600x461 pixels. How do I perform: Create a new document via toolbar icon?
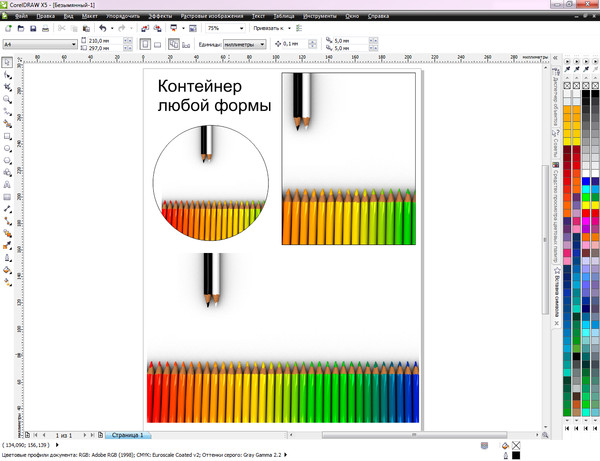8,28
